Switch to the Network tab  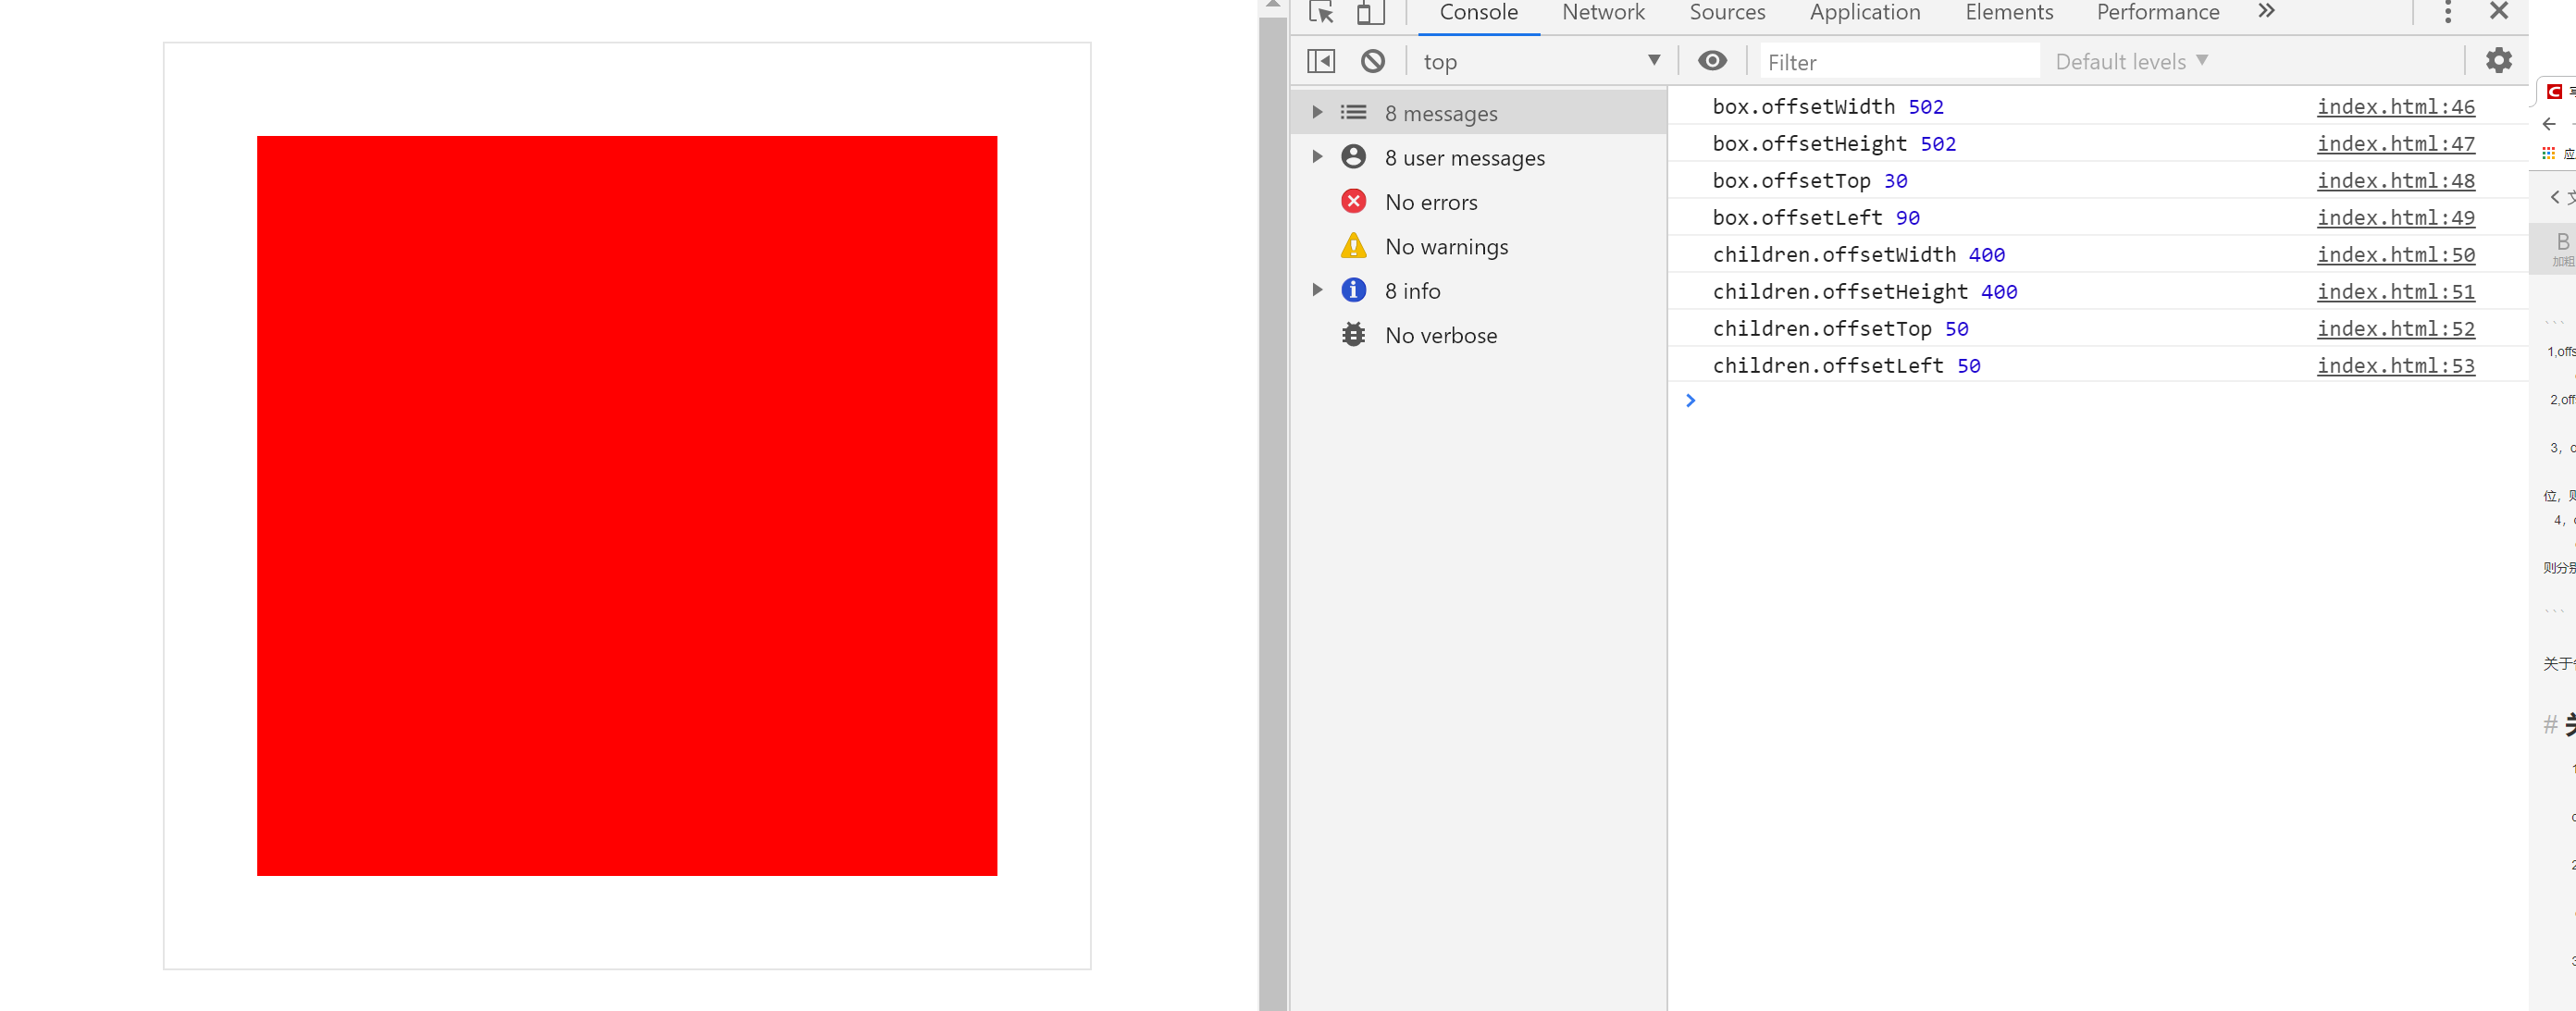click(x=1603, y=12)
